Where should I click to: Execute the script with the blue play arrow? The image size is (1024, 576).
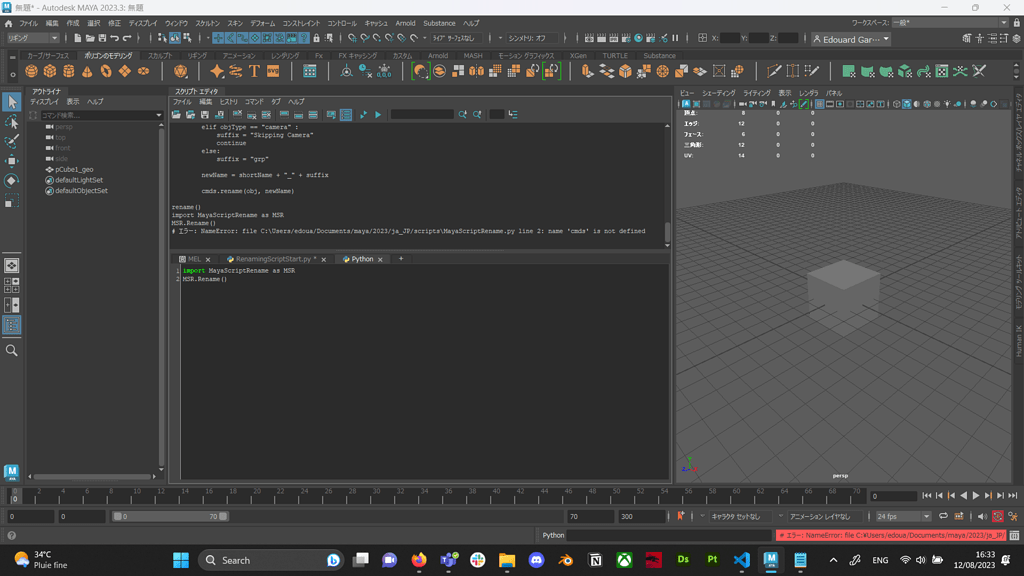[378, 114]
